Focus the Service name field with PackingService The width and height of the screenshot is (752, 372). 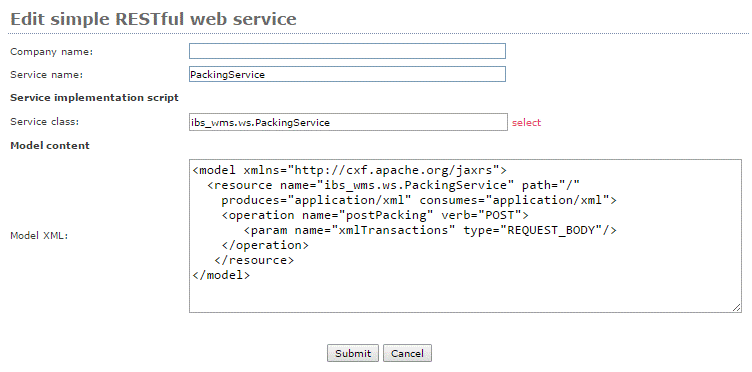click(x=347, y=74)
